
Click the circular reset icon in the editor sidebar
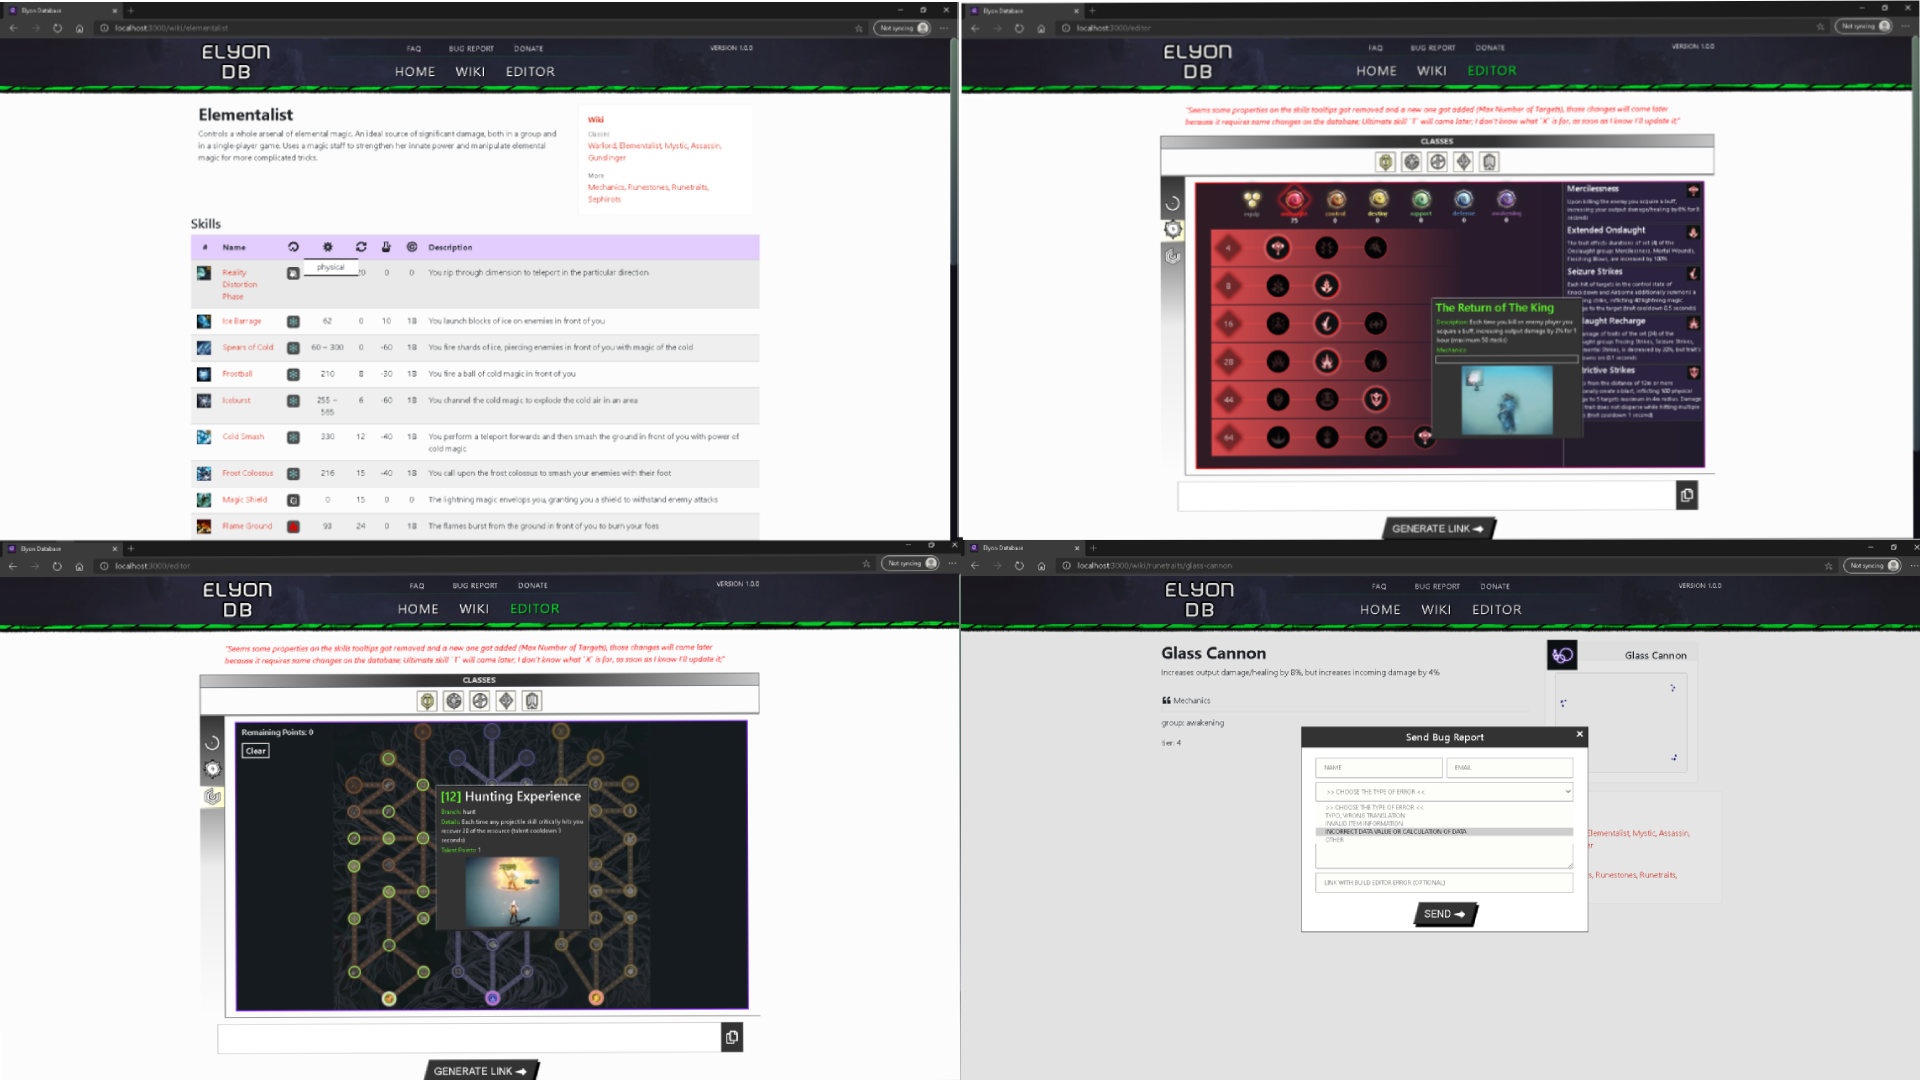(1173, 203)
